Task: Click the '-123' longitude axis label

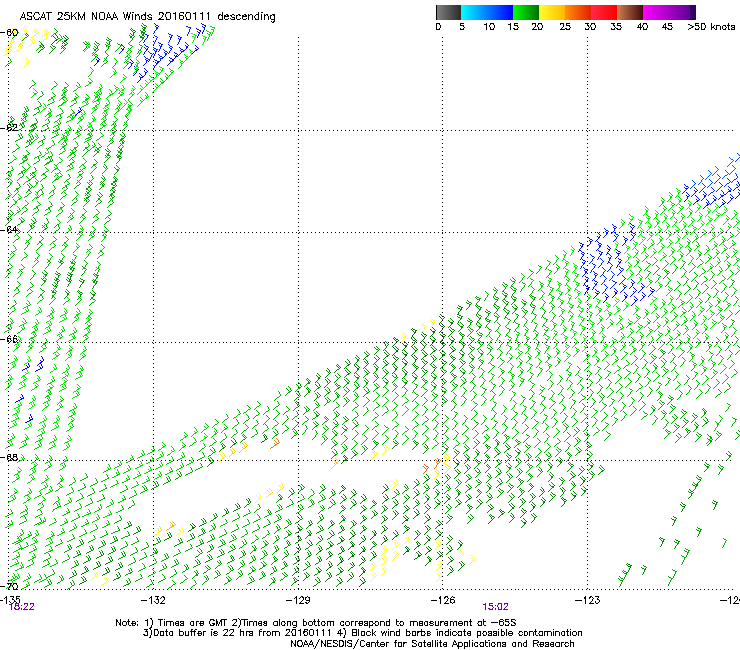Action: (587, 600)
